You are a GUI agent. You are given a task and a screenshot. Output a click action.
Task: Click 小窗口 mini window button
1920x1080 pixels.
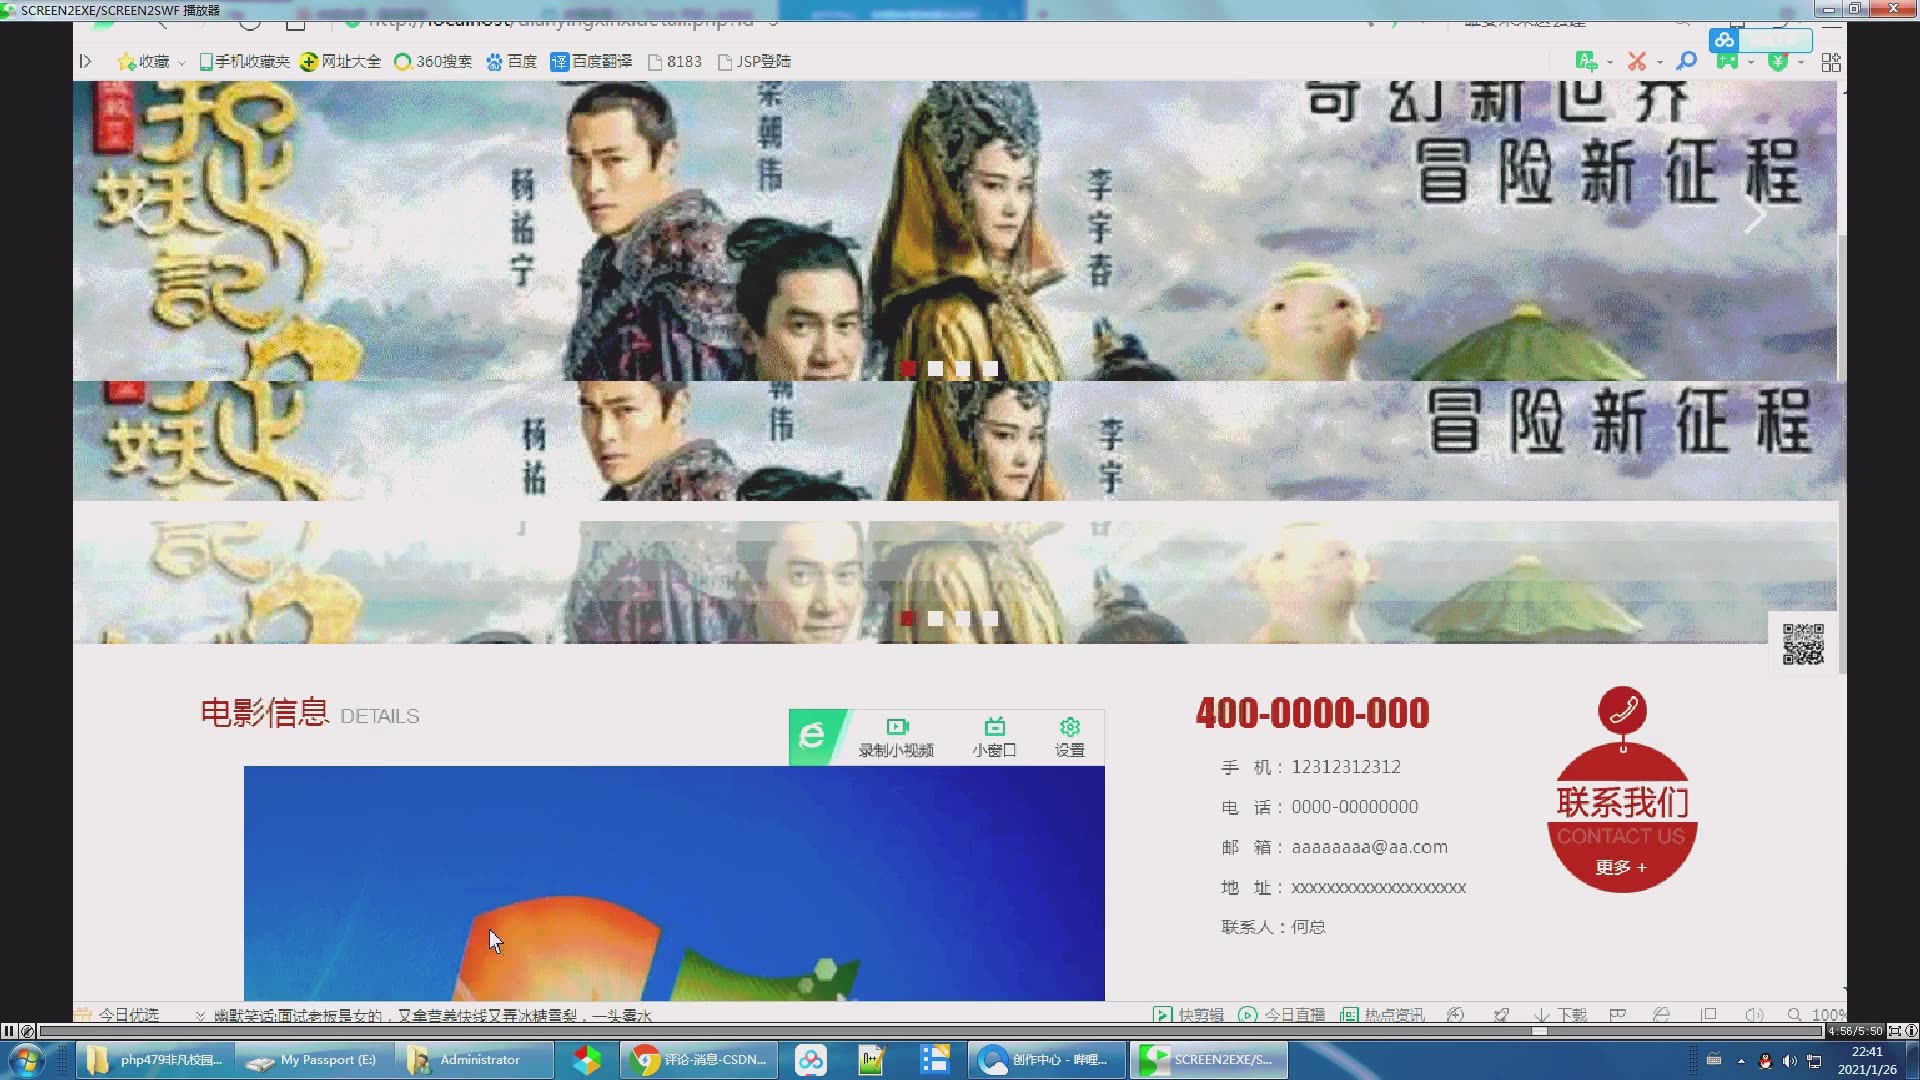pyautogui.click(x=994, y=737)
